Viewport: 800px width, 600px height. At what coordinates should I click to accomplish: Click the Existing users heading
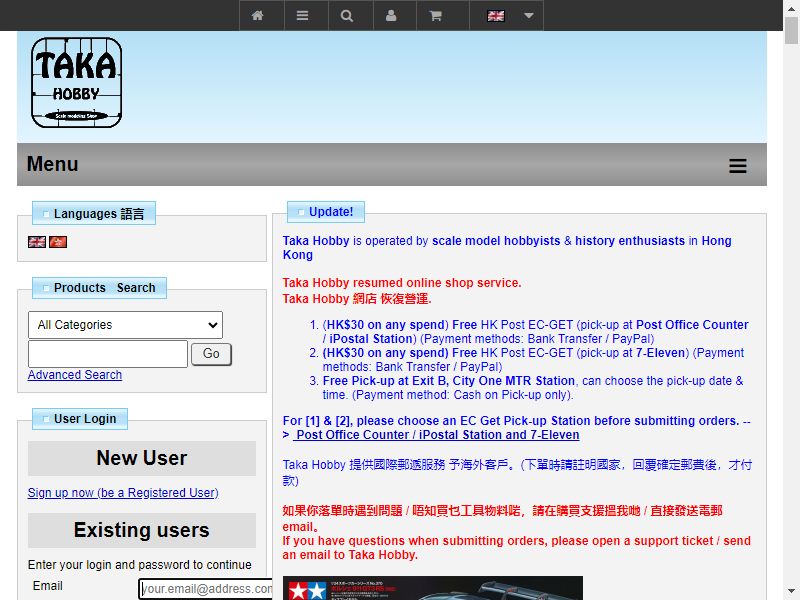(x=142, y=530)
